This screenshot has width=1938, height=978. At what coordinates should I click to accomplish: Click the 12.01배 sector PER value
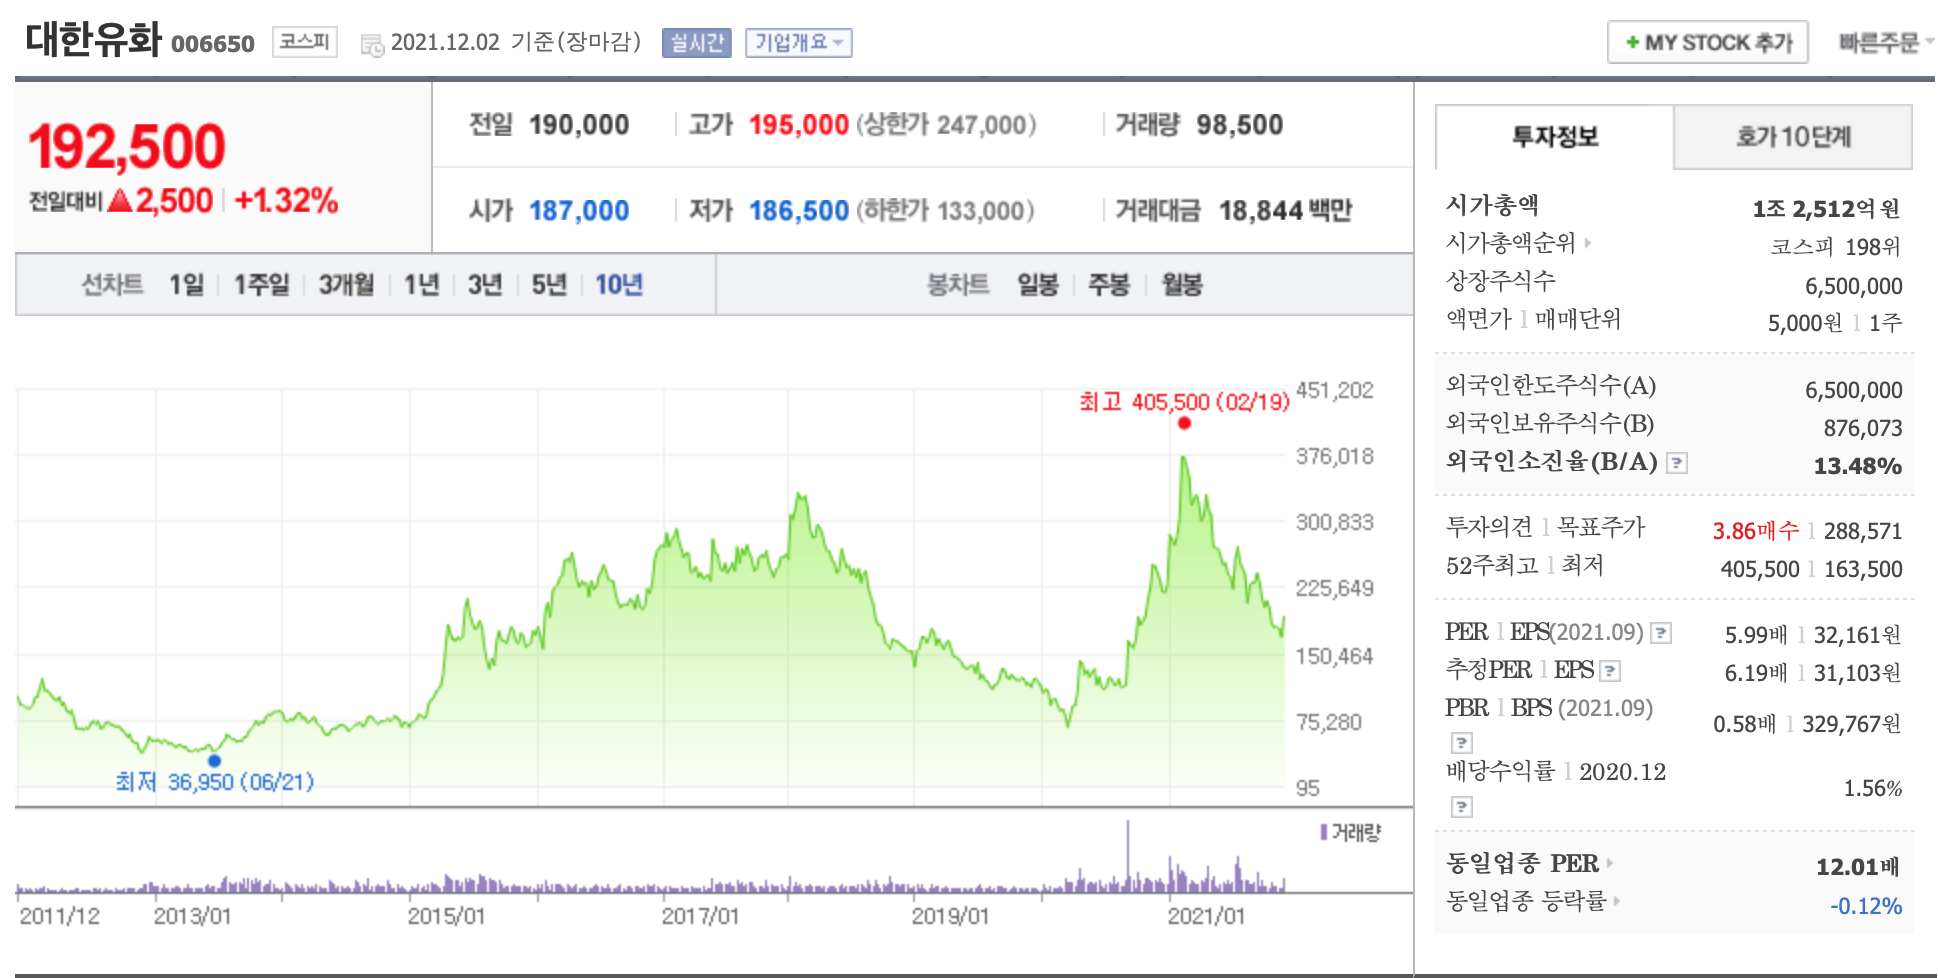click(1858, 867)
